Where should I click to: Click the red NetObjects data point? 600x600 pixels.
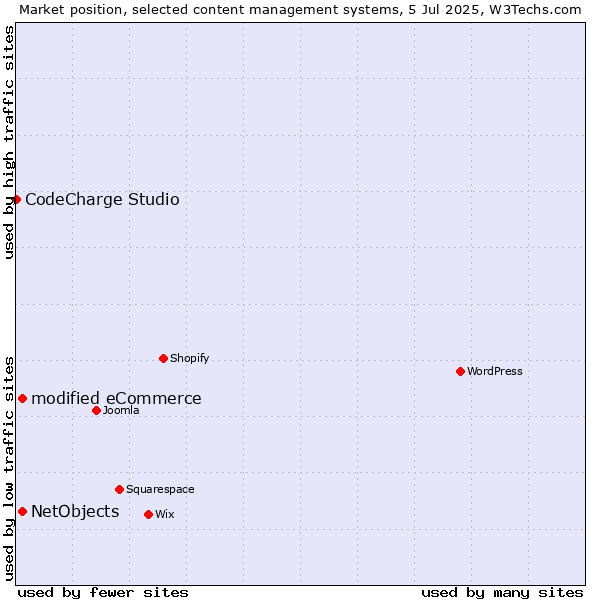coord(23,512)
